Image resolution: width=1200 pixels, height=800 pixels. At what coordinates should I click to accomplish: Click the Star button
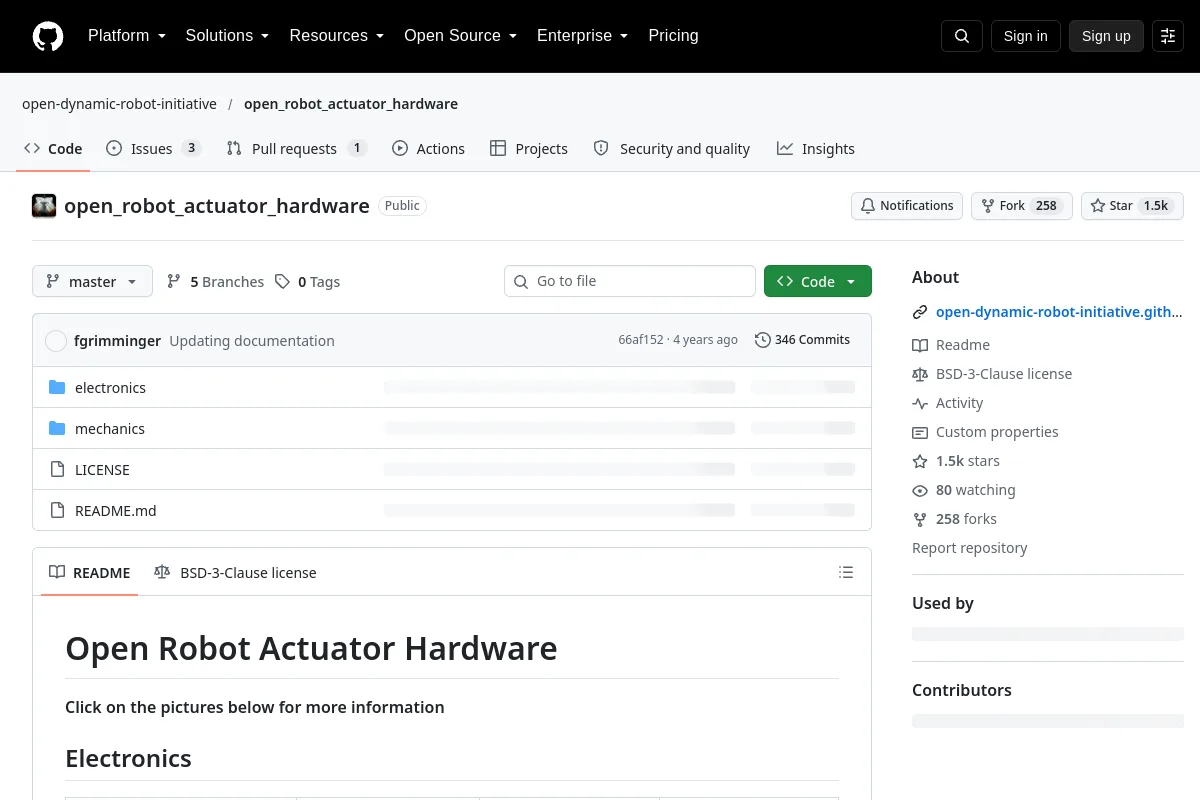(x=1132, y=206)
